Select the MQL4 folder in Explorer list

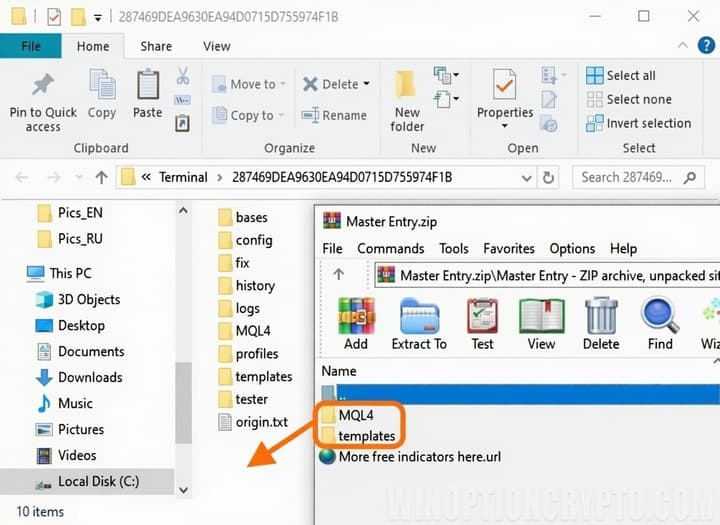tap(244, 331)
